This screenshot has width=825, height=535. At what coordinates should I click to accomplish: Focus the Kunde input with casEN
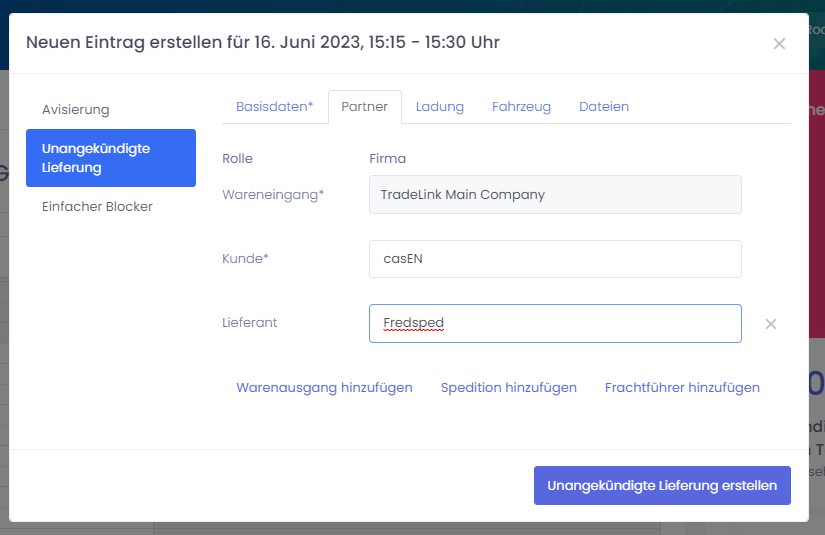tap(555, 259)
